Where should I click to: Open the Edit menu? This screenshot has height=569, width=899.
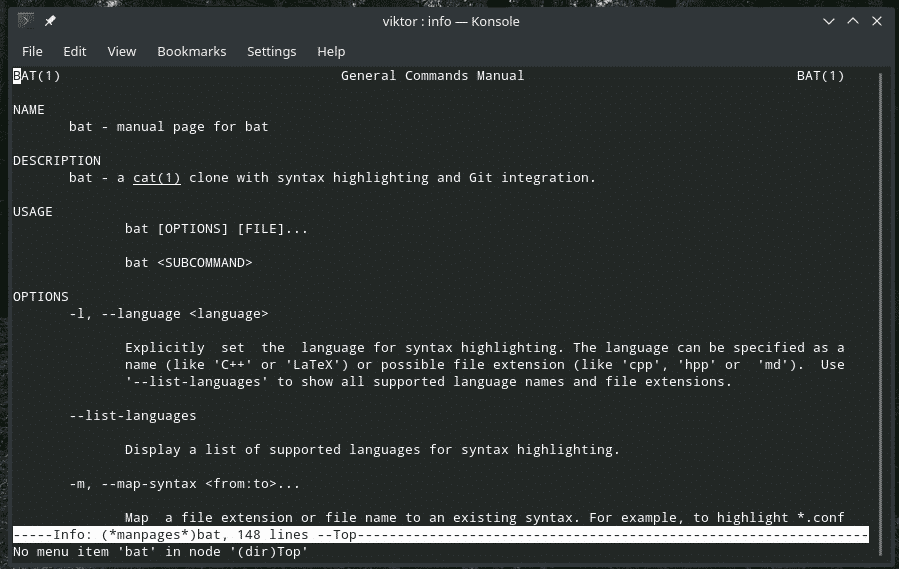tap(75, 51)
